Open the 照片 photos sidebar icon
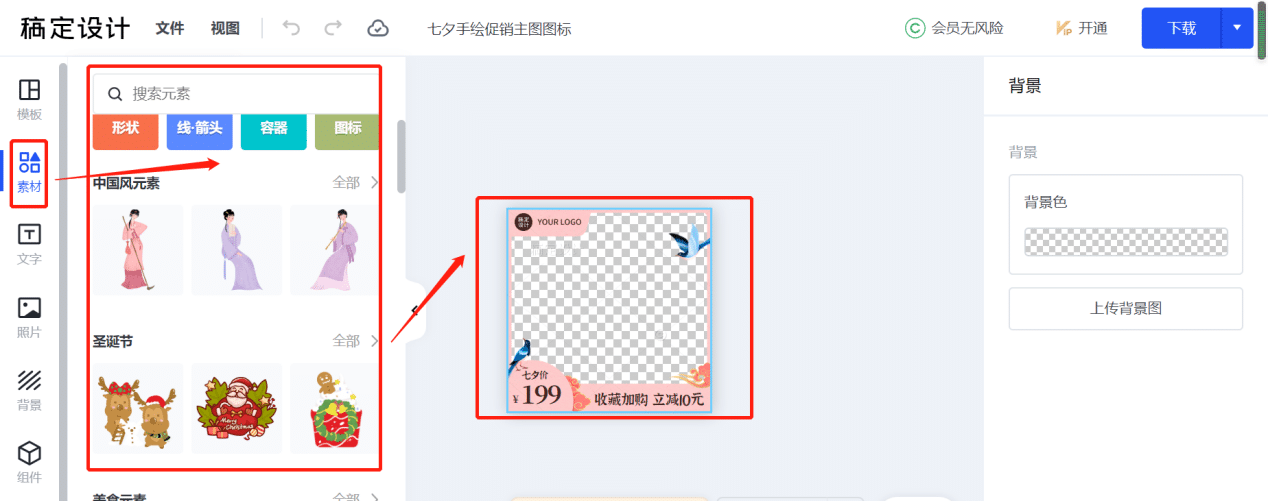Viewport: 1268px width, 501px height. pos(29,318)
